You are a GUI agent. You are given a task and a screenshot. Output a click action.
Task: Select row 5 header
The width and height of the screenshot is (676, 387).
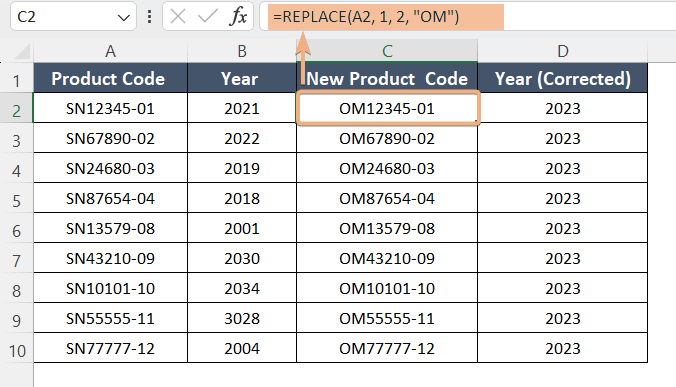coord(16,199)
